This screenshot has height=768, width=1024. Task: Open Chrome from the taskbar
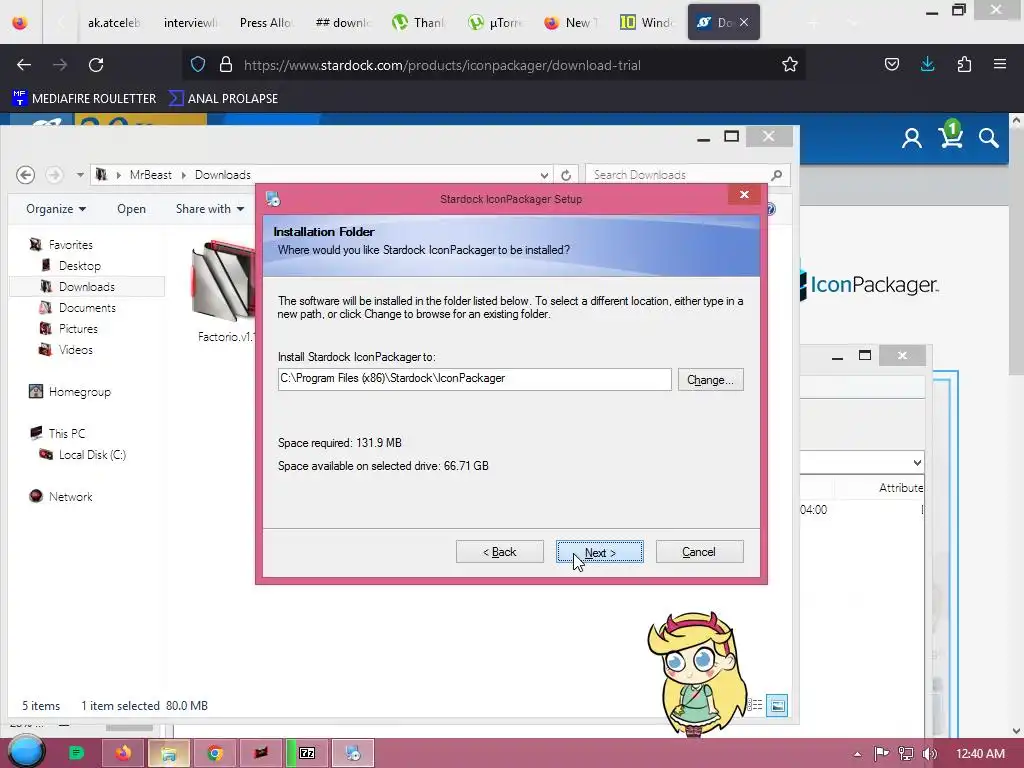pyautogui.click(x=214, y=753)
